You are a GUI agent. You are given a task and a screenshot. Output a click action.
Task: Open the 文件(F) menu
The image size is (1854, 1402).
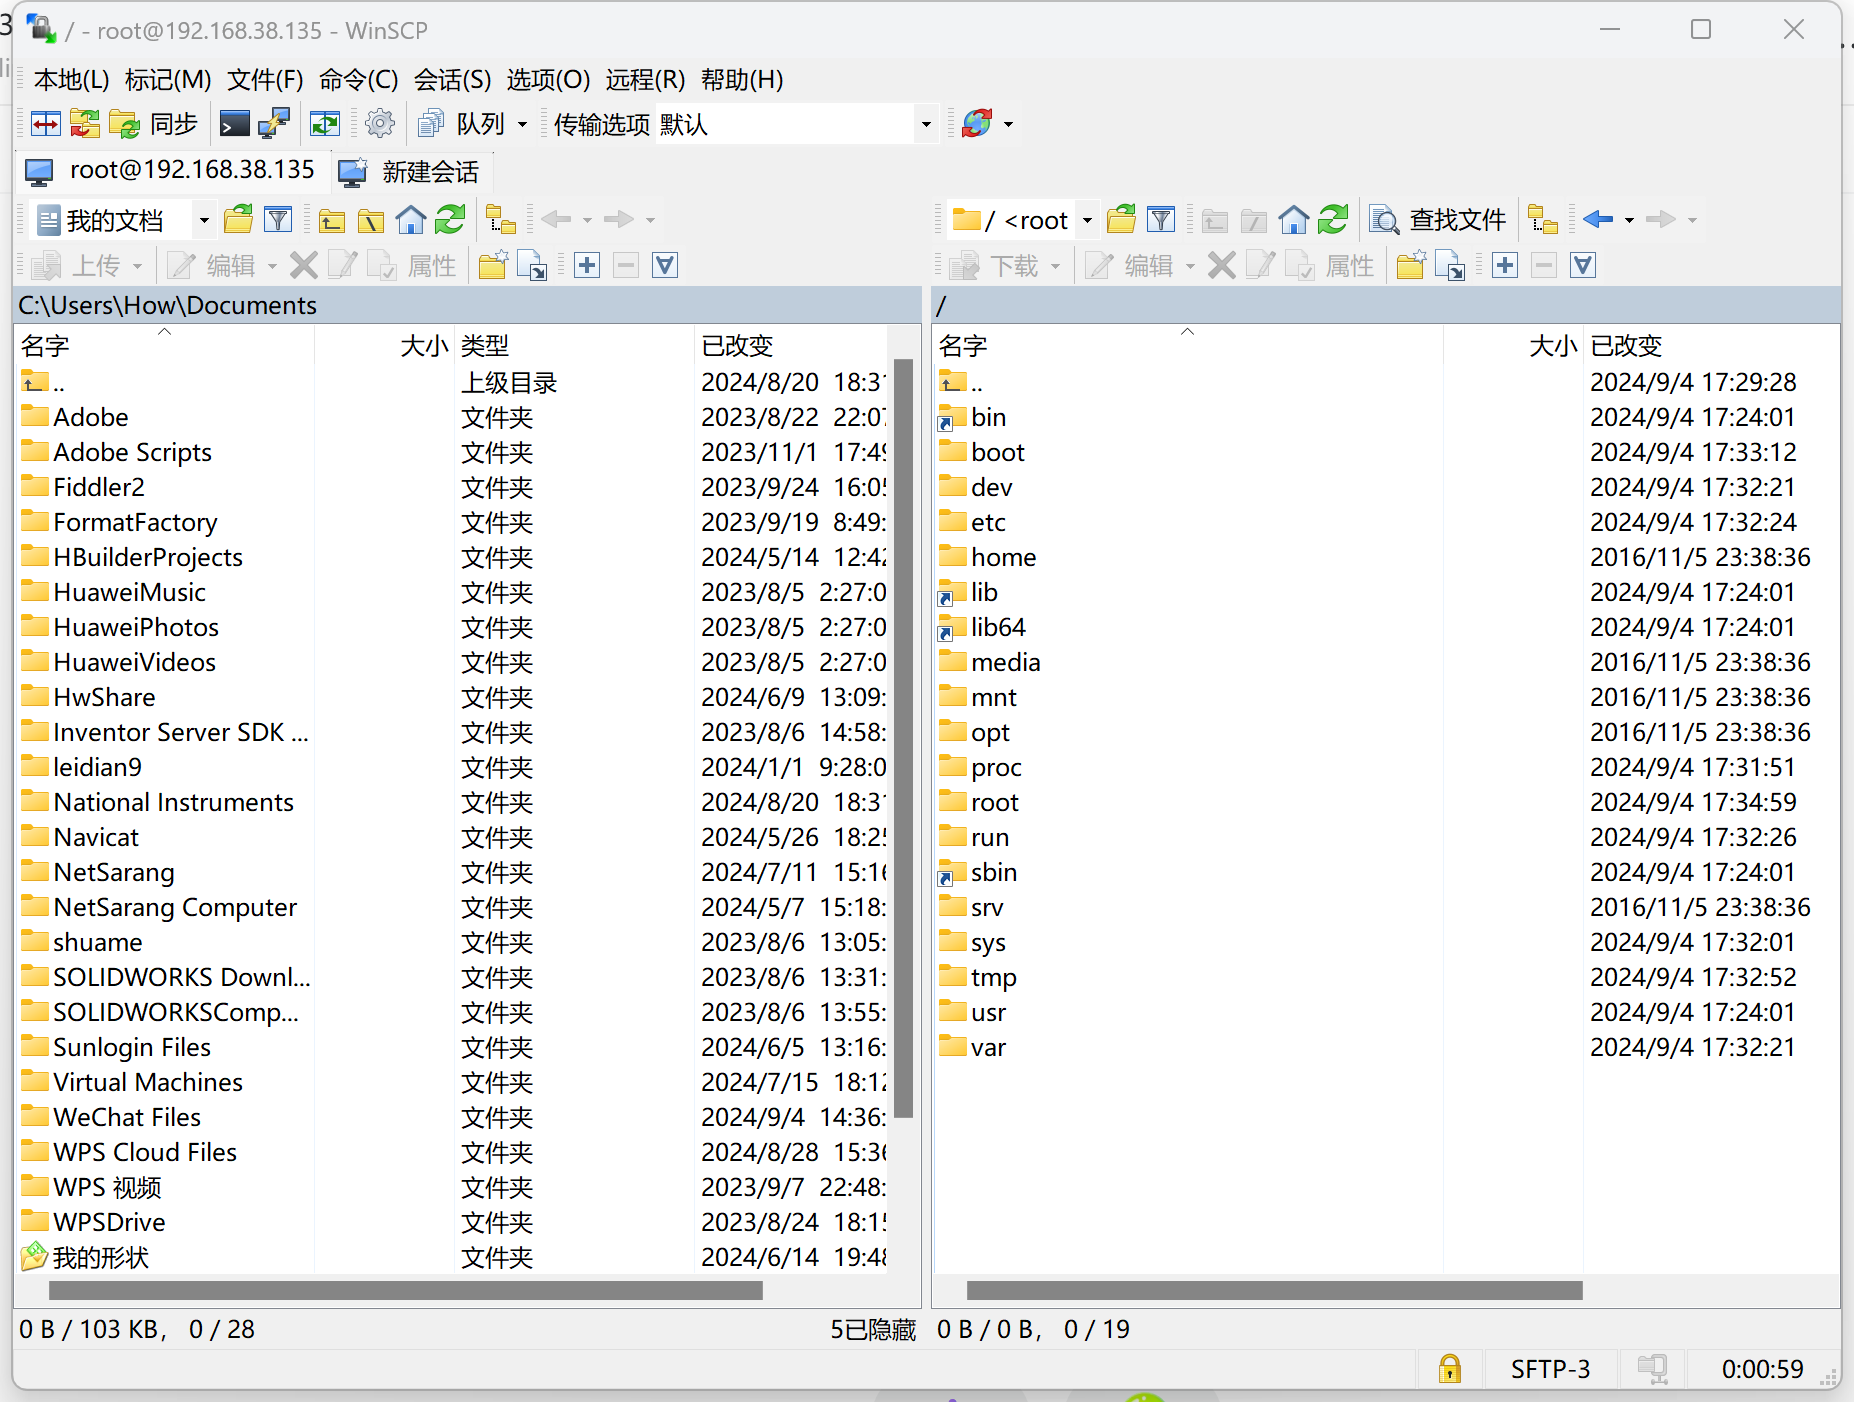pos(265,79)
